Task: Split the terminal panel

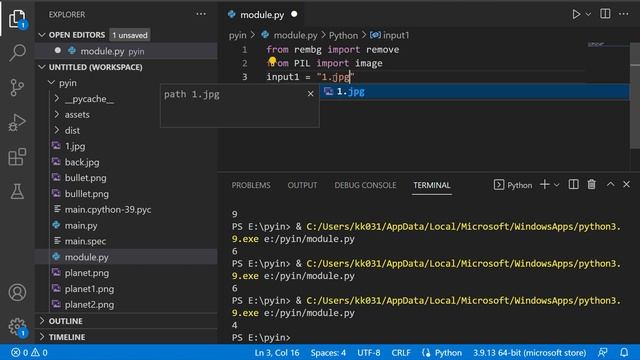Action: click(x=573, y=184)
